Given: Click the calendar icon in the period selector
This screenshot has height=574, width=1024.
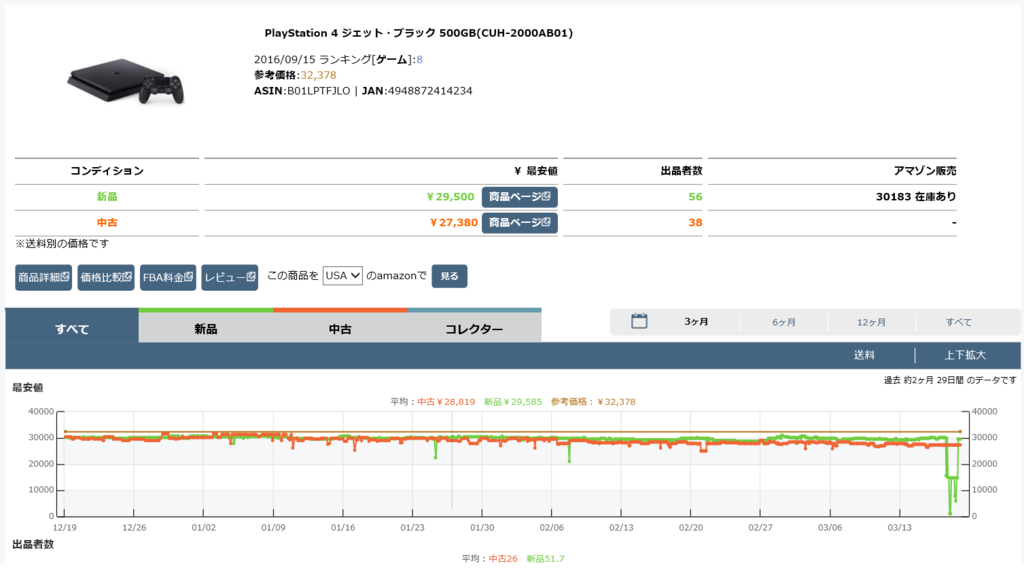Looking at the screenshot, I should click(639, 321).
